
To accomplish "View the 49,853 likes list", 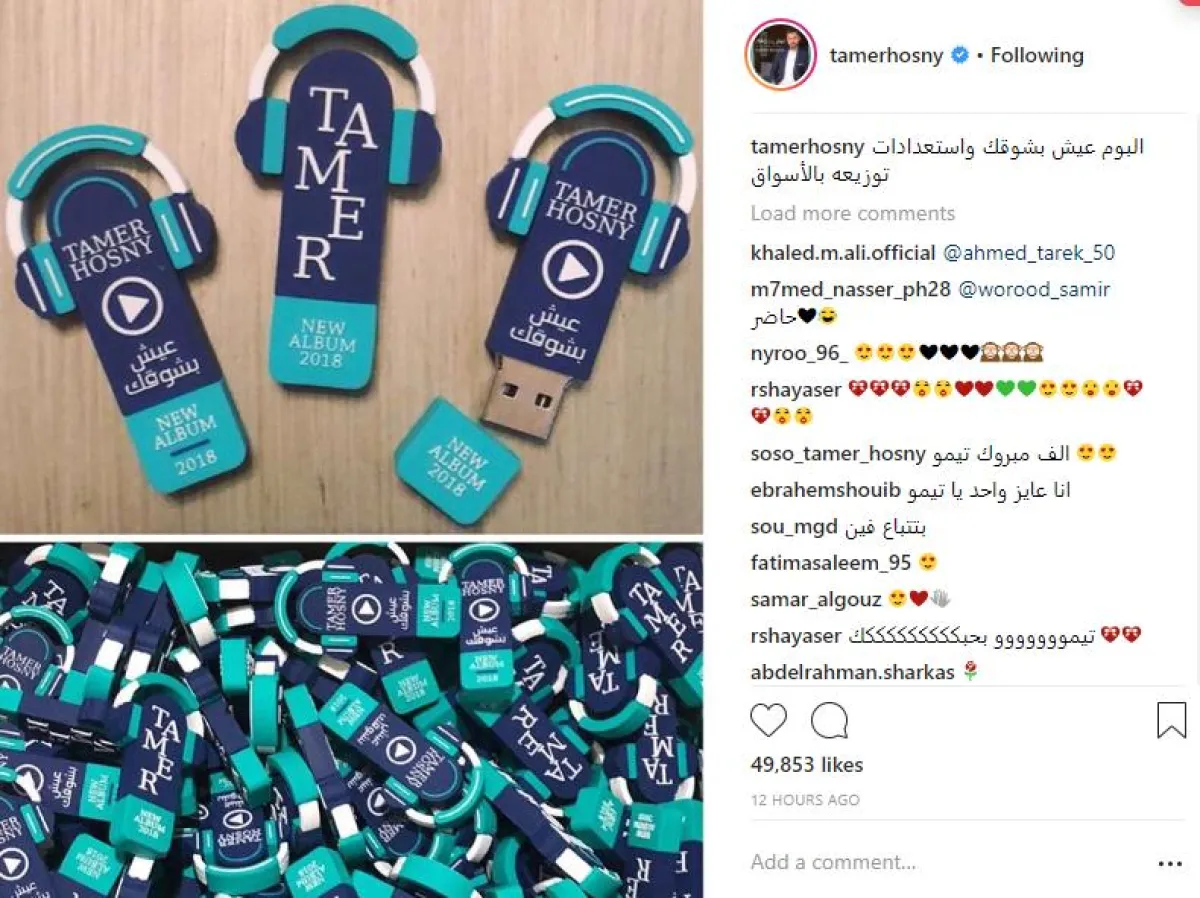I will (x=807, y=765).
